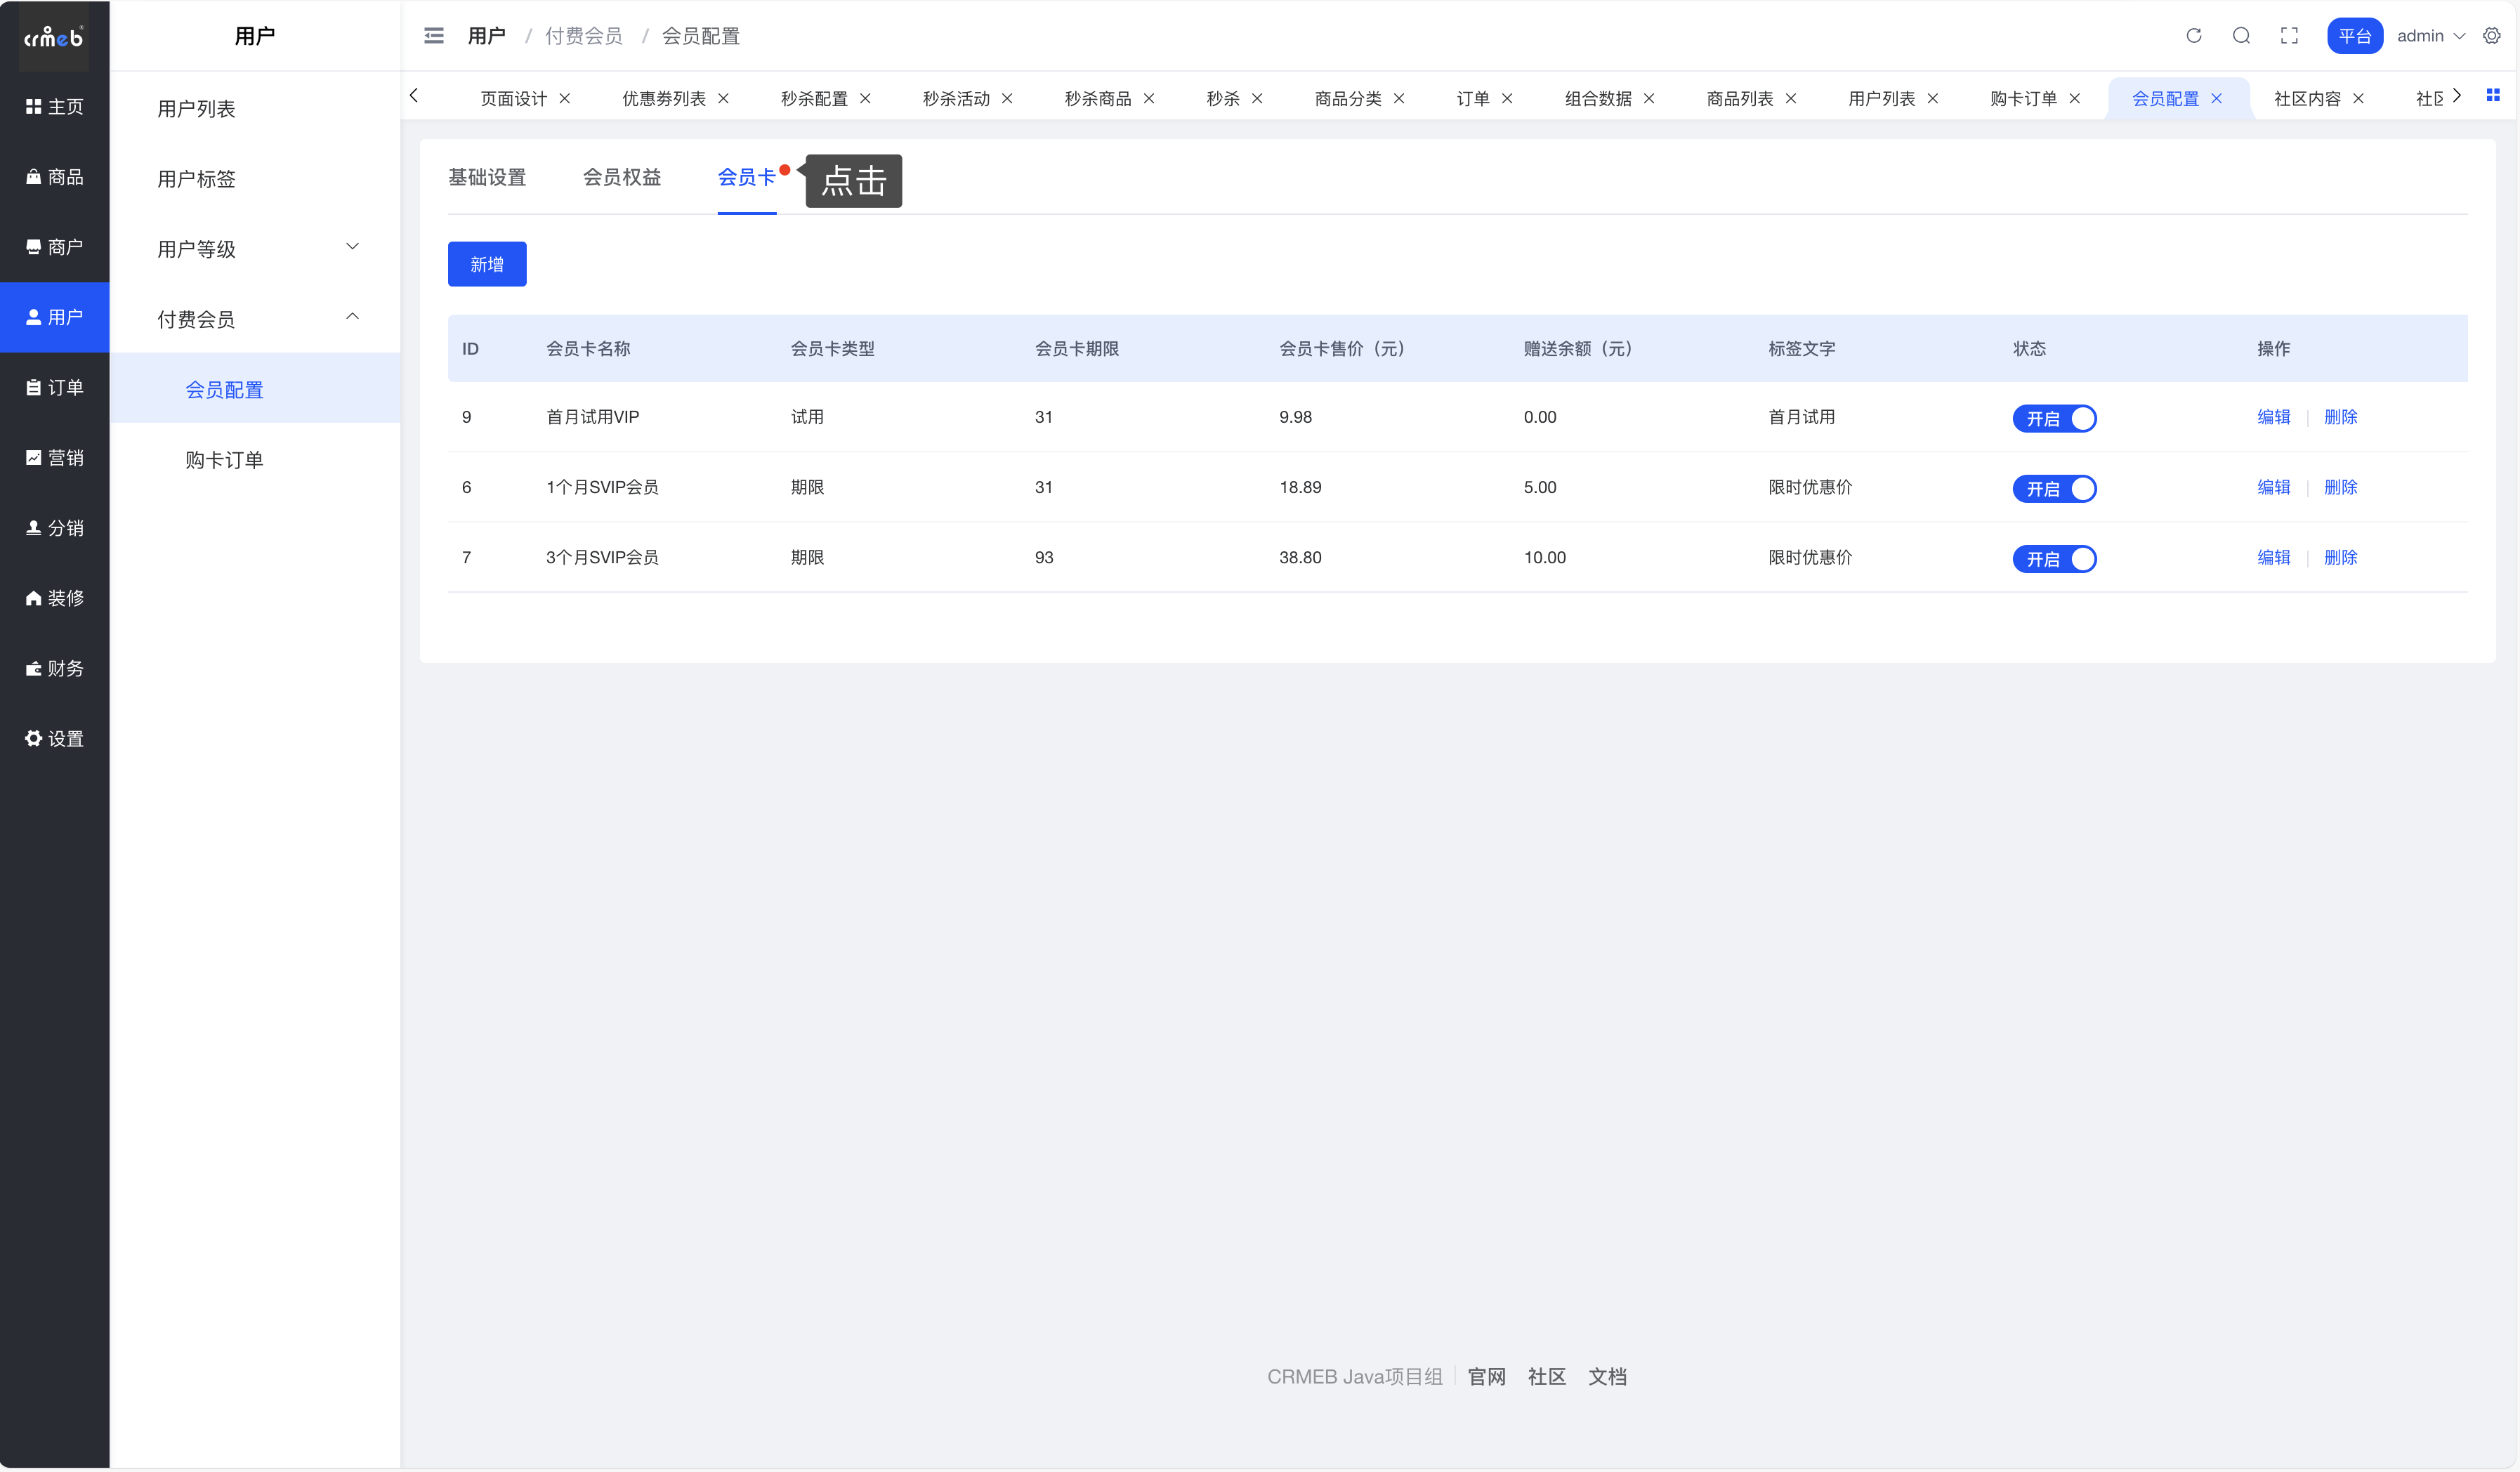This screenshot has height=1472, width=2520.
Task: Open the search magnifier icon
Action: pos(2241,36)
